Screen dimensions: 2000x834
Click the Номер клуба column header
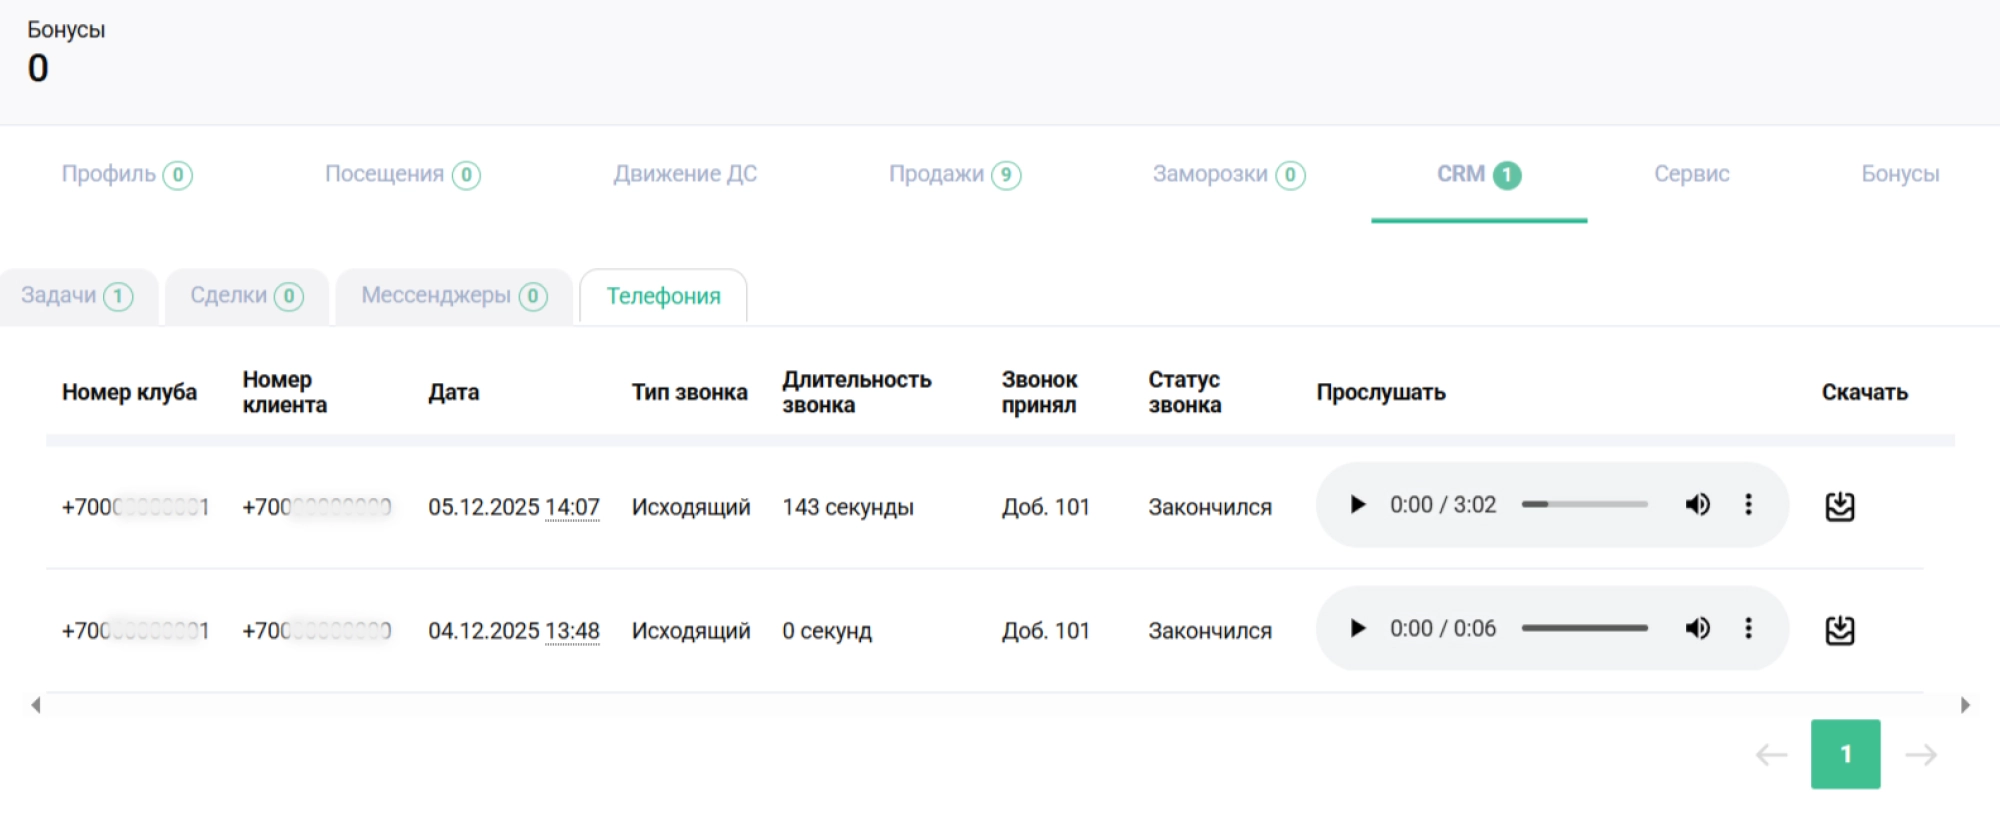tap(129, 392)
